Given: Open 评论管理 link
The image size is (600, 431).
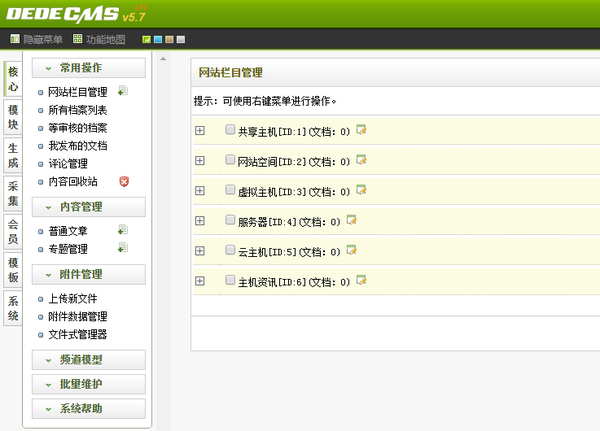Looking at the screenshot, I should 68,163.
